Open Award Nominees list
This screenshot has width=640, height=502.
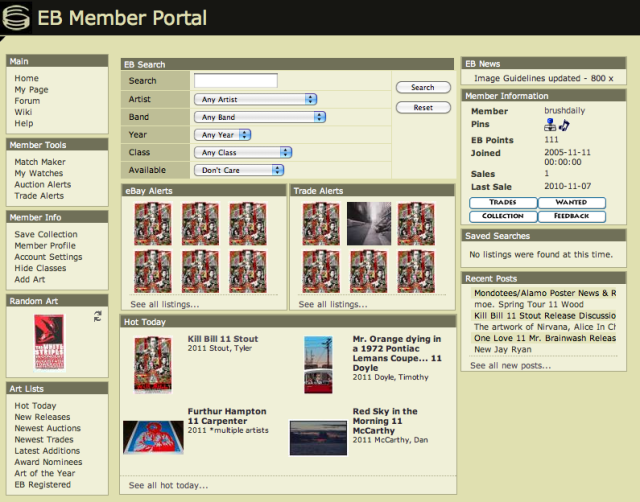click(x=49, y=462)
